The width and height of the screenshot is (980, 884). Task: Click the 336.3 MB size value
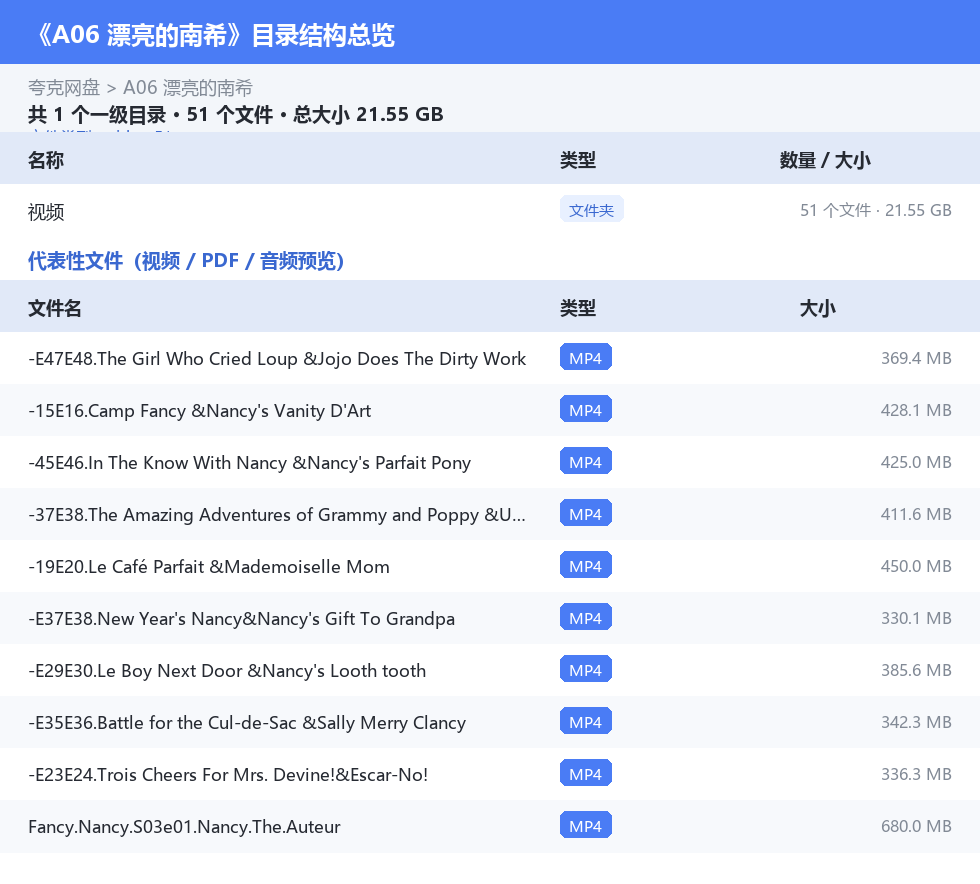[x=916, y=773]
